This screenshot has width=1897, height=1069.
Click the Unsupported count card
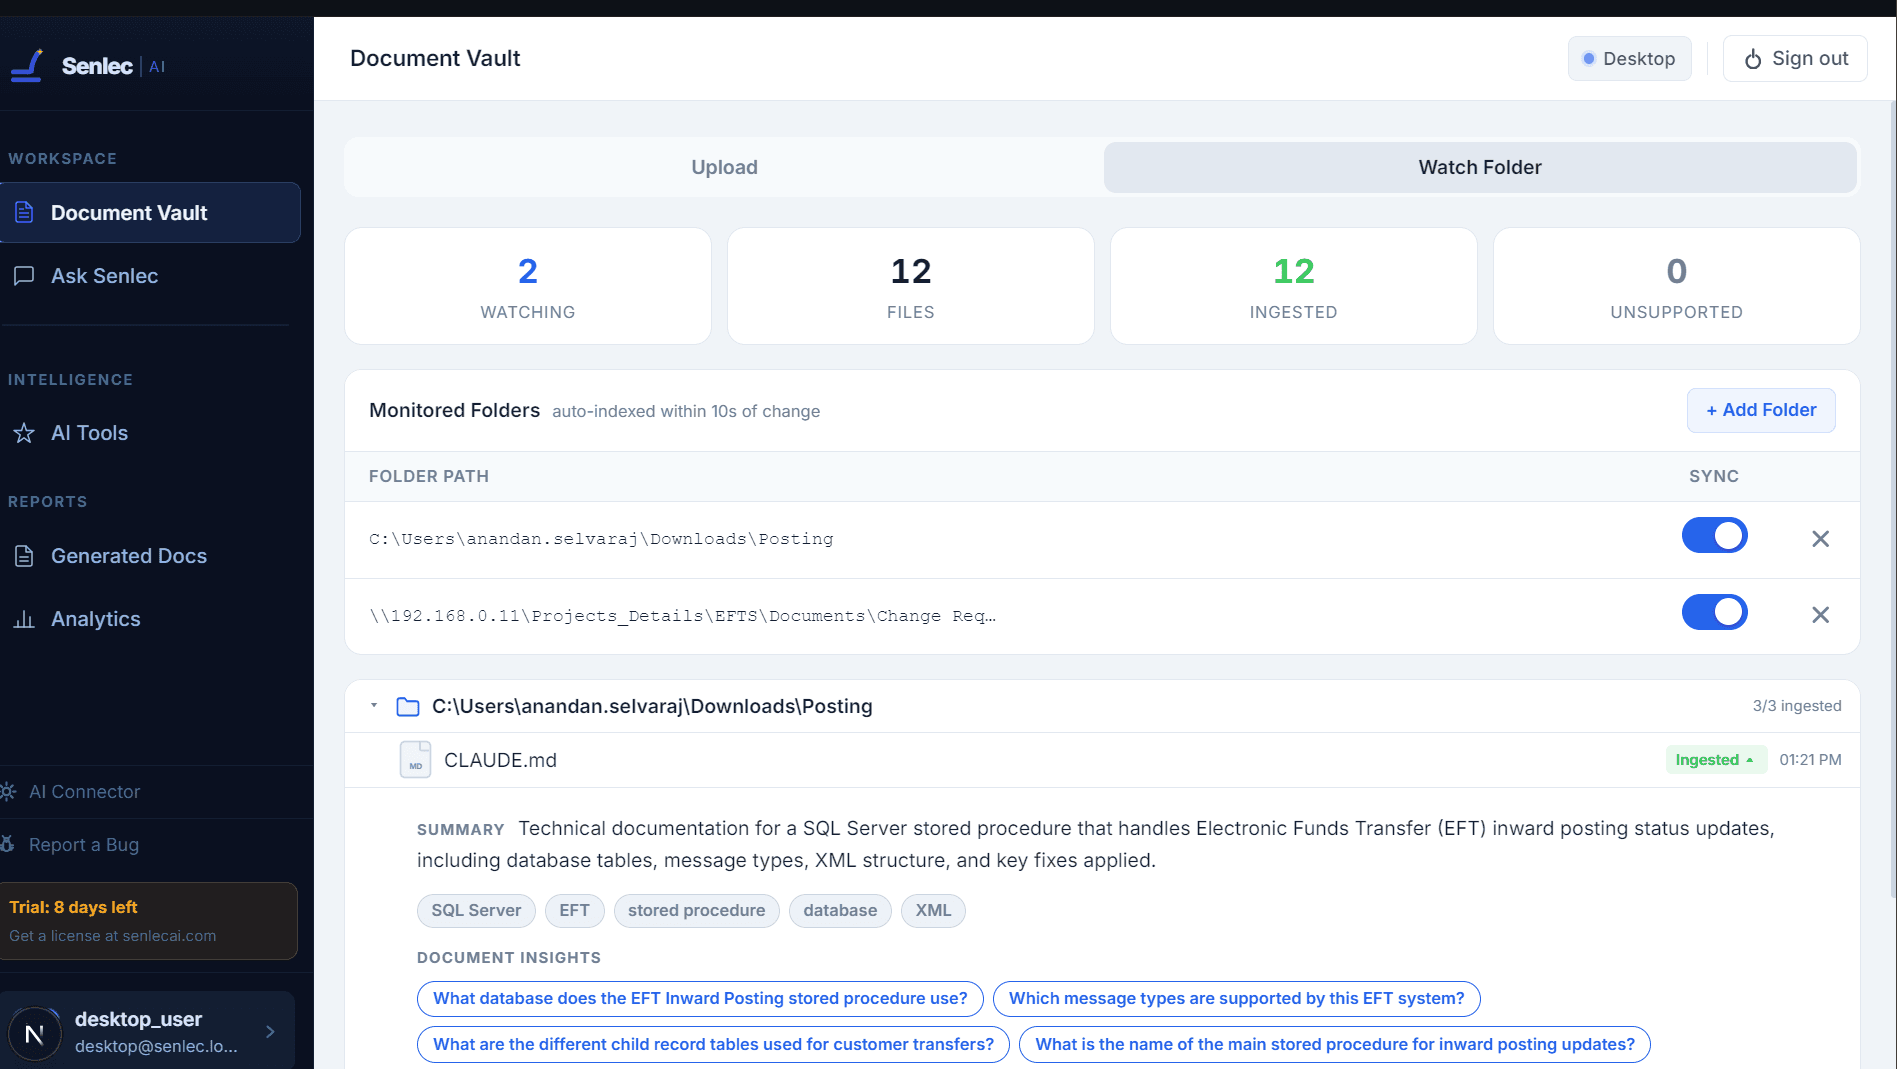1677,286
